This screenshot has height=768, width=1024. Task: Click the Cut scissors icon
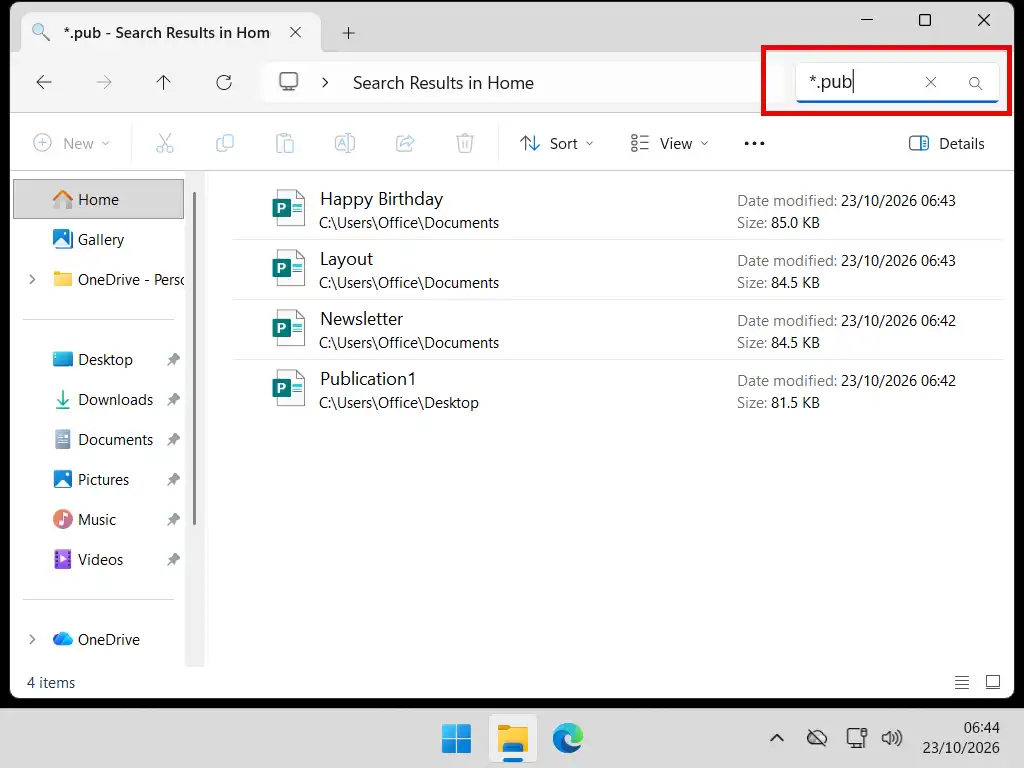pos(165,143)
